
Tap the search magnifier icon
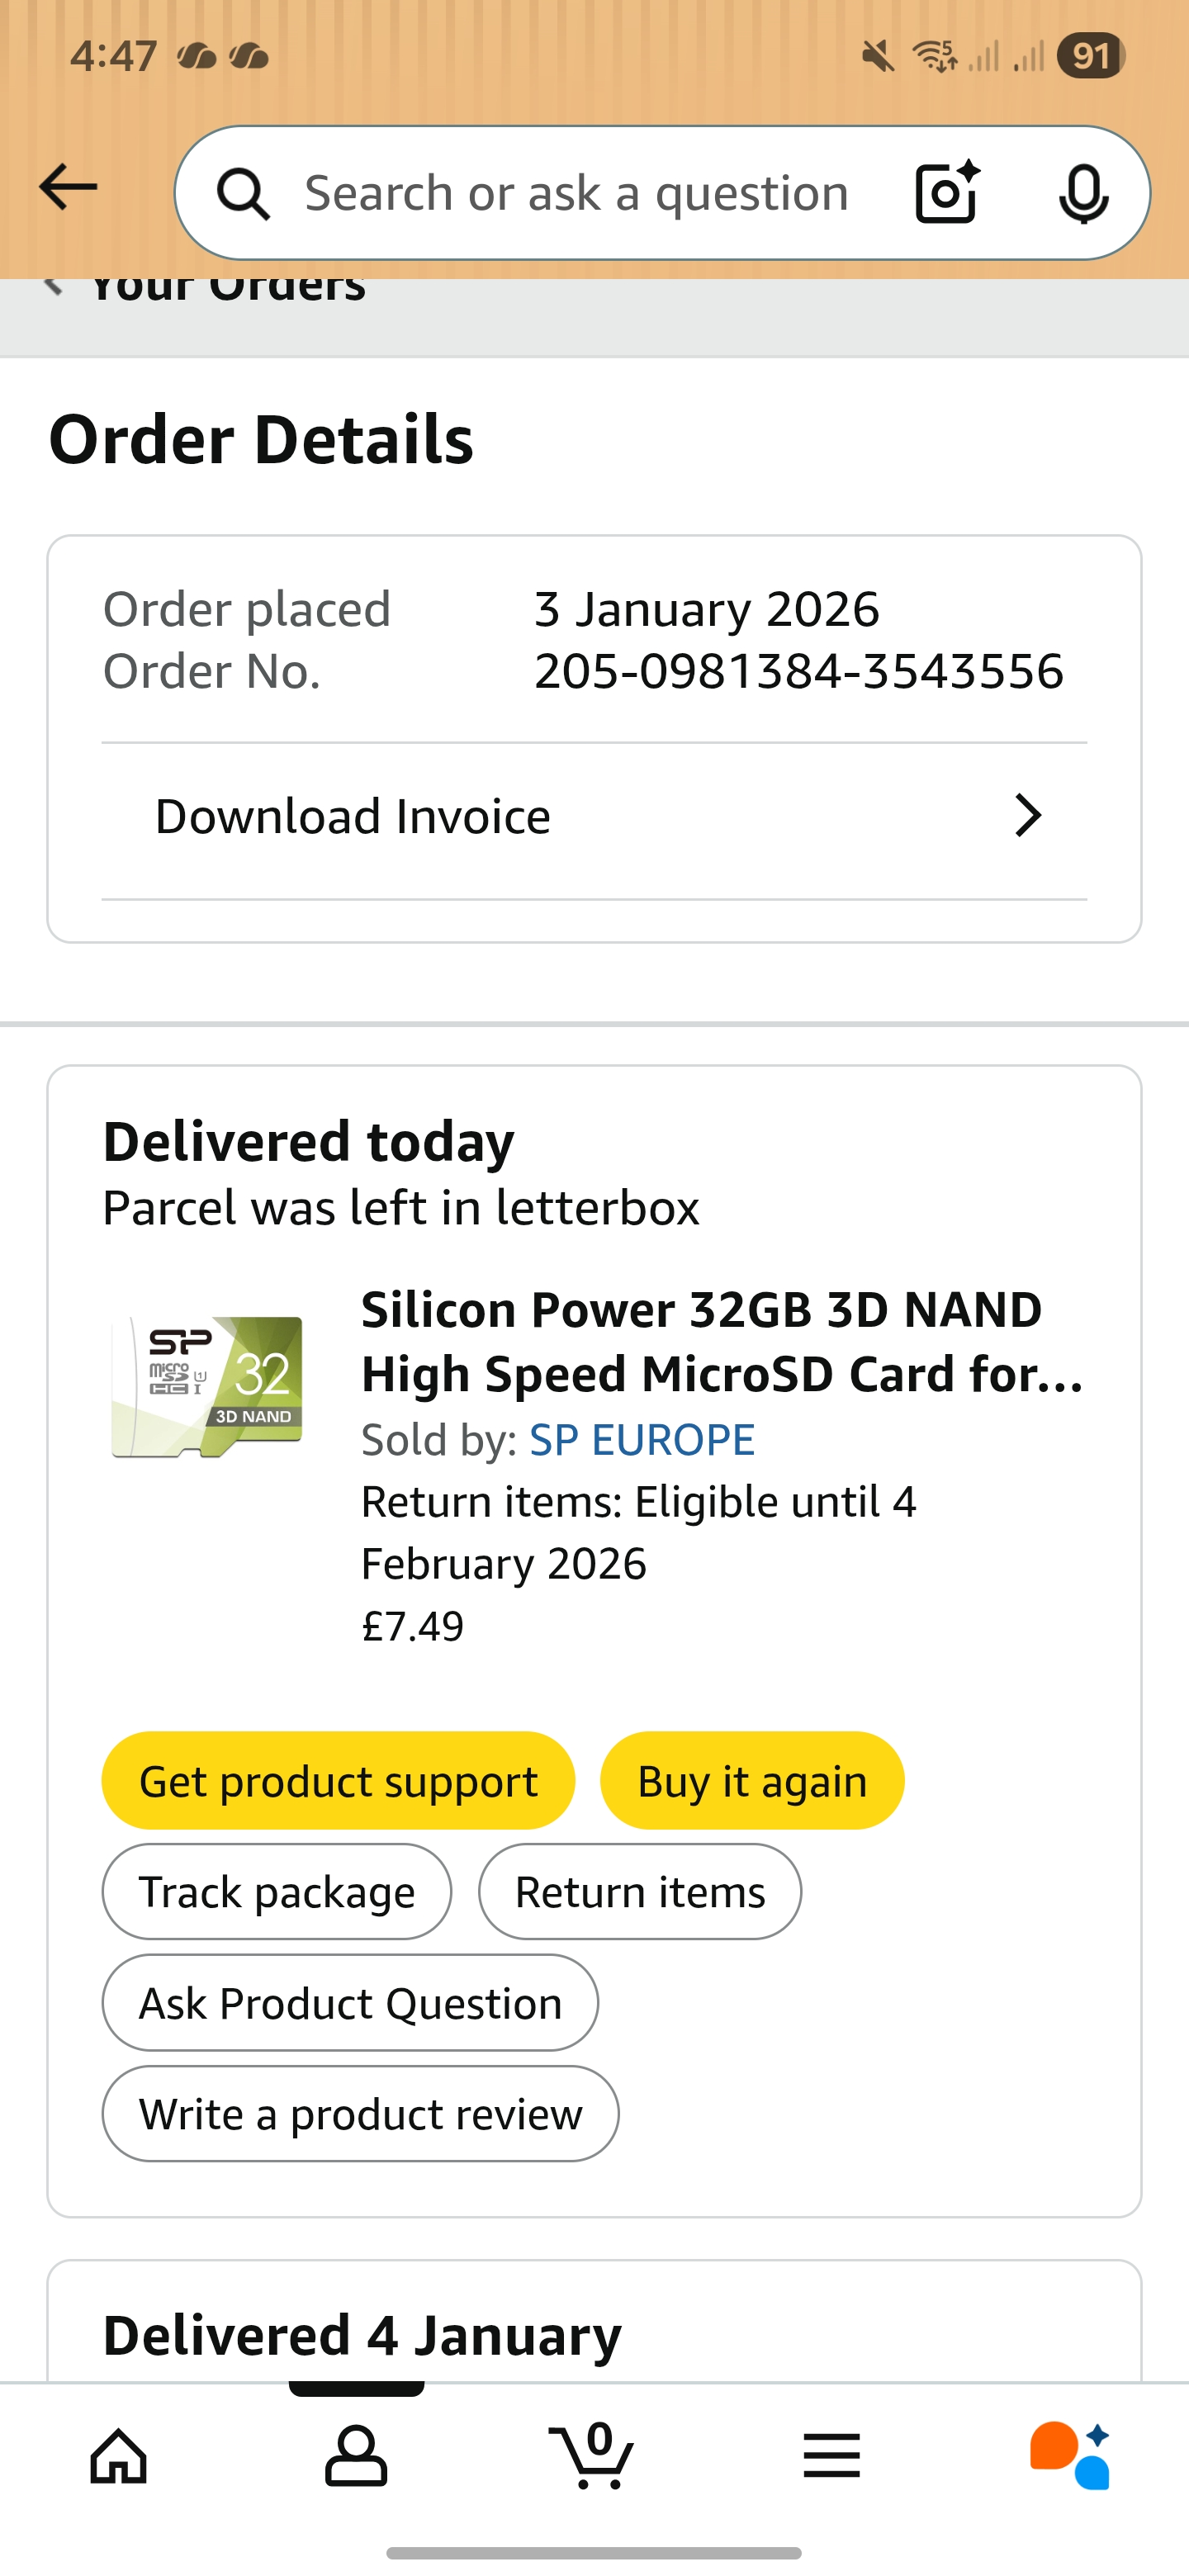tap(243, 193)
